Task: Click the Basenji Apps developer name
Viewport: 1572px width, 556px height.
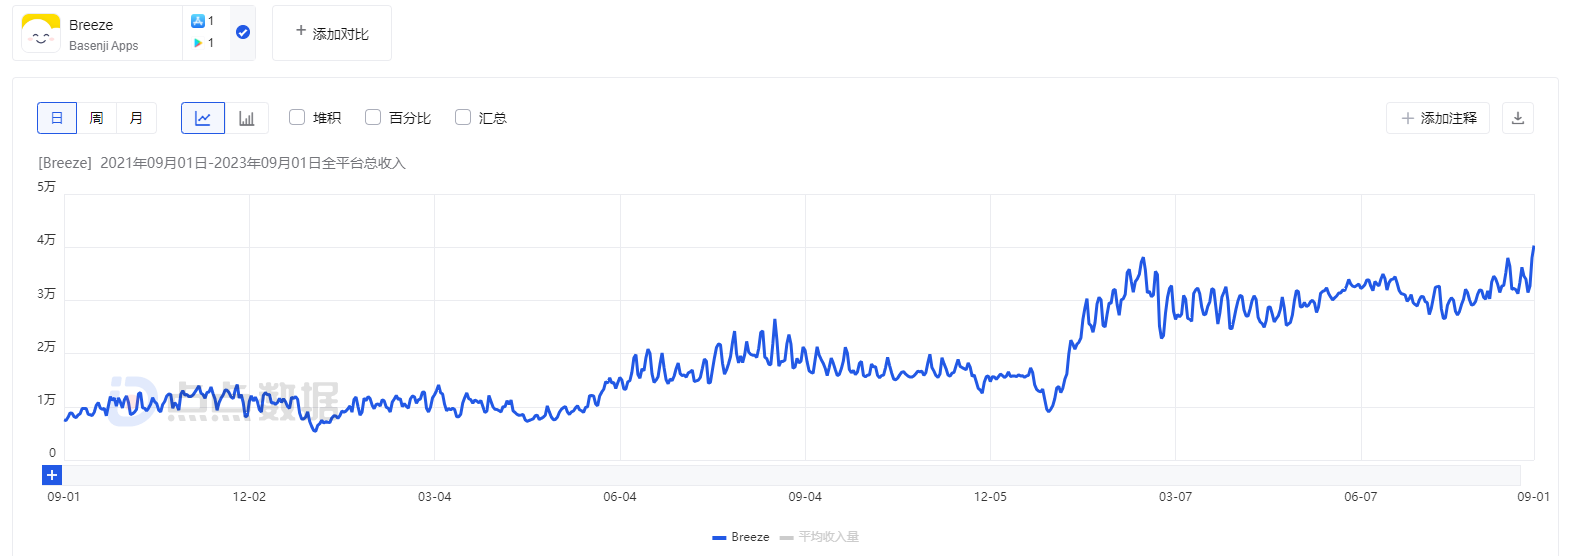Action: [x=104, y=46]
